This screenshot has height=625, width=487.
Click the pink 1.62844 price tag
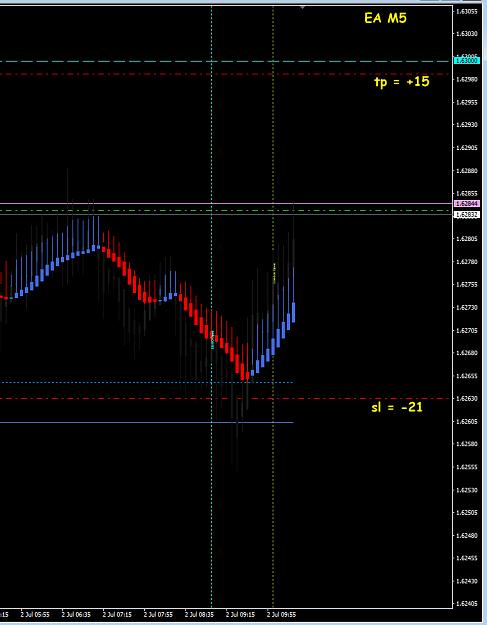[467, 204]
